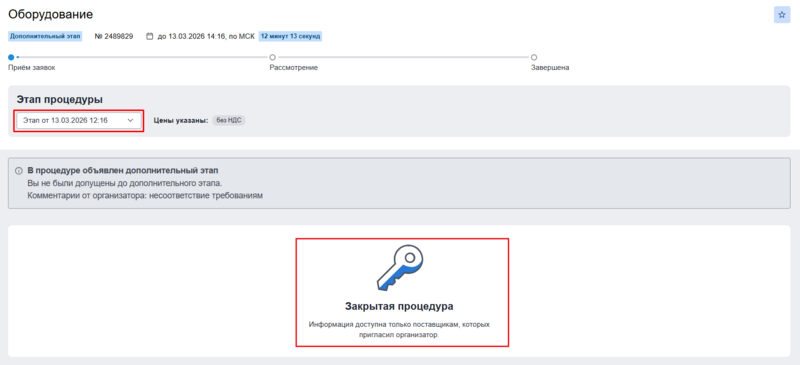Screen dimensions: 800x365
Task: Click the 'без НДС' price tag
Action: click(x=229, y=120)
